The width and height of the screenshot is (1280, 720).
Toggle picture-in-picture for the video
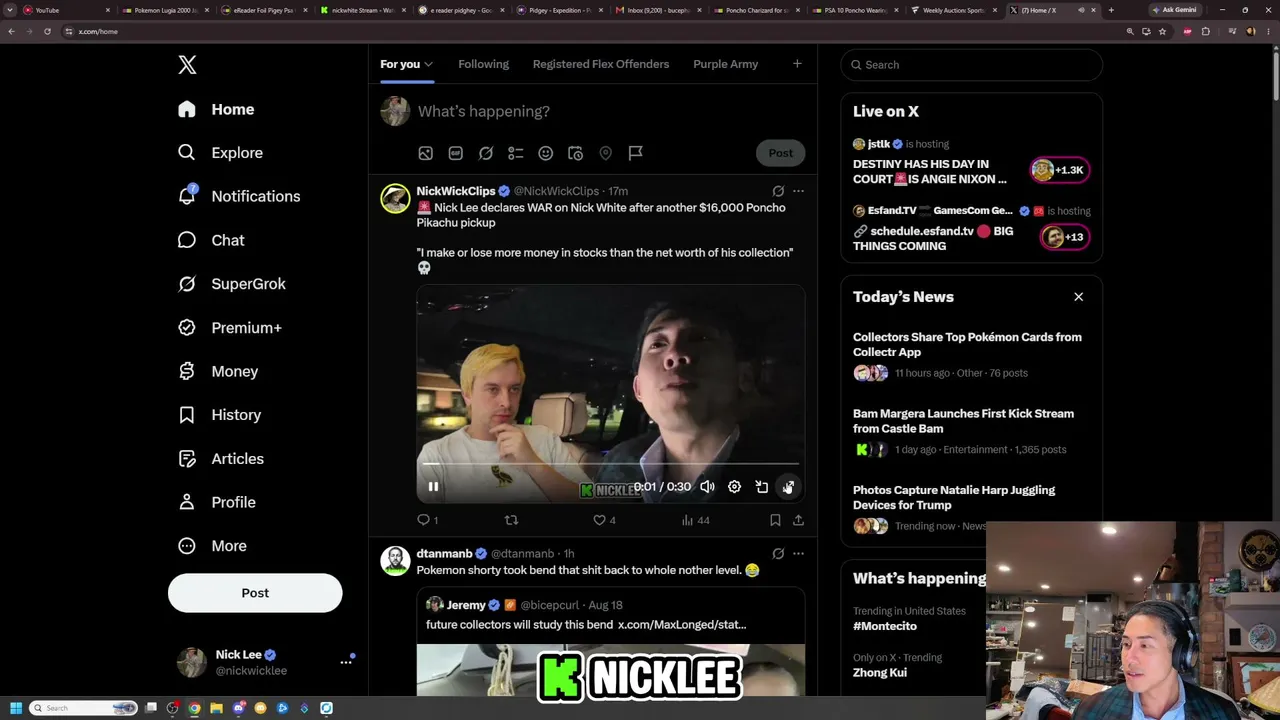point(761,487)
